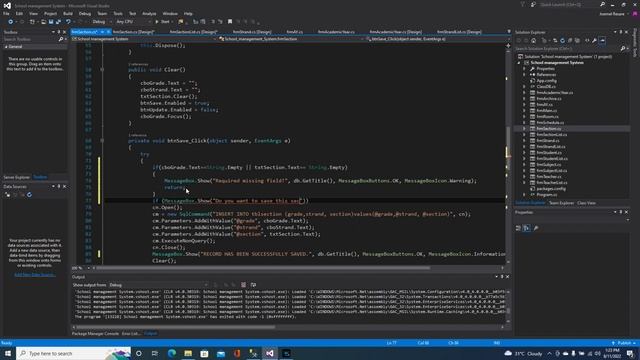Screen dimensions: 640x360
Task: Collapse the btnSave_Click method outlining toggle
Action: tap(102, 141)
